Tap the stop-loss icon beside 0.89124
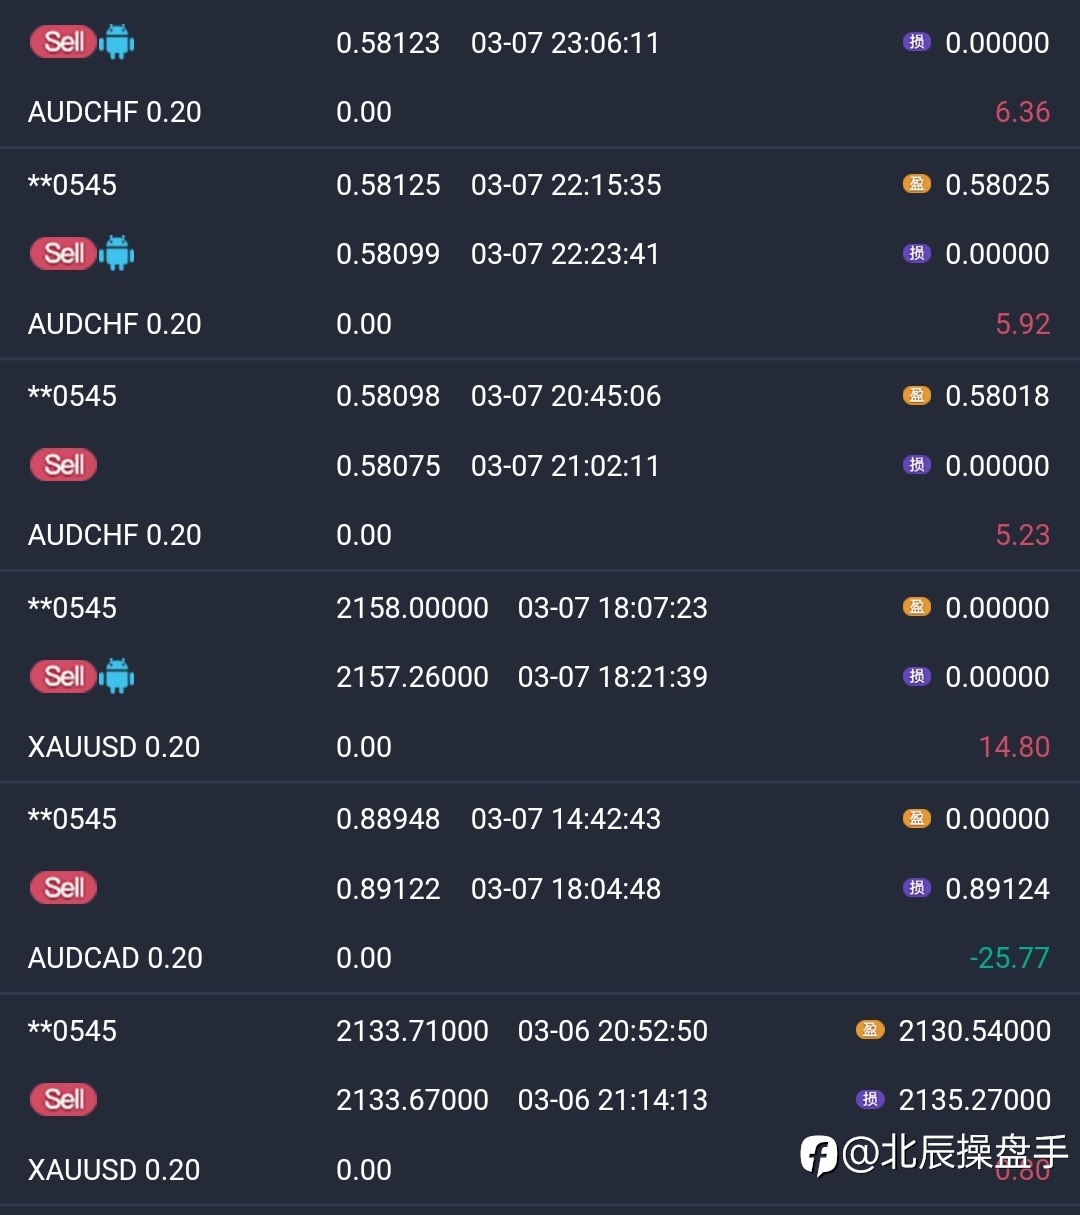This screenshot has height=1215, width=1080. click(x=916, y=888)
